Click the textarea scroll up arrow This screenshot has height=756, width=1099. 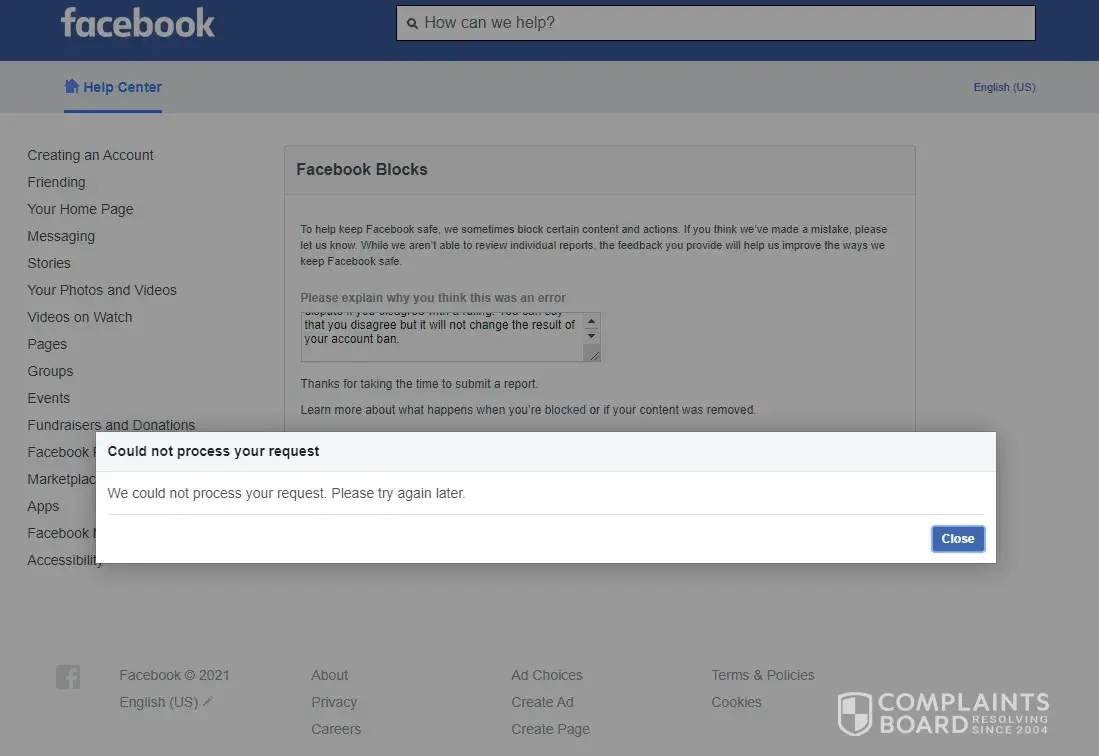[592, 322]
